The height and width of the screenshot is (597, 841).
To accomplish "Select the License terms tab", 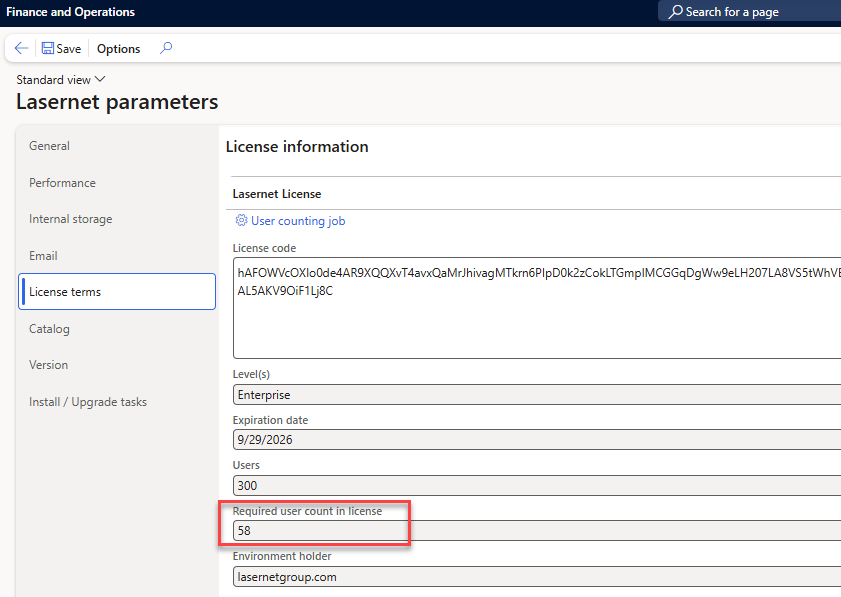I will coord(117,292).
